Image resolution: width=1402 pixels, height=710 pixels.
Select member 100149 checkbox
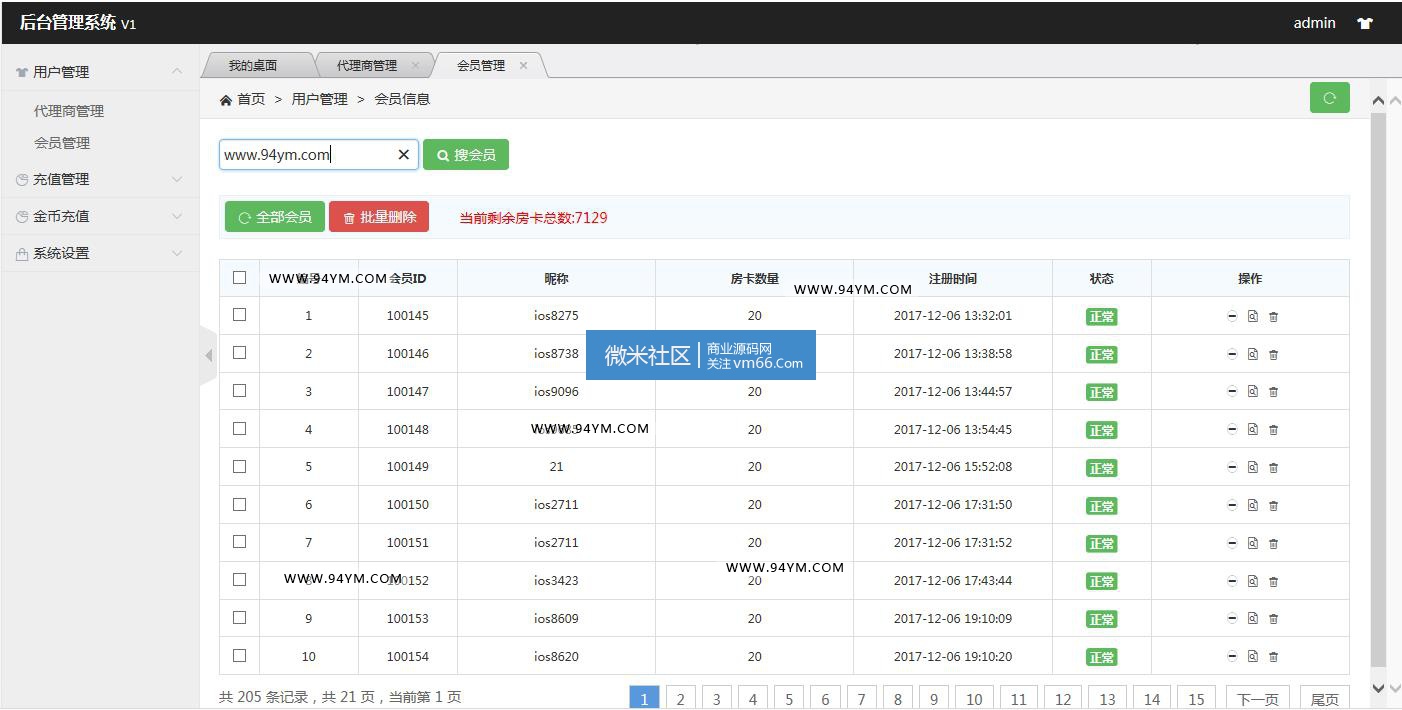coord(239,466)
